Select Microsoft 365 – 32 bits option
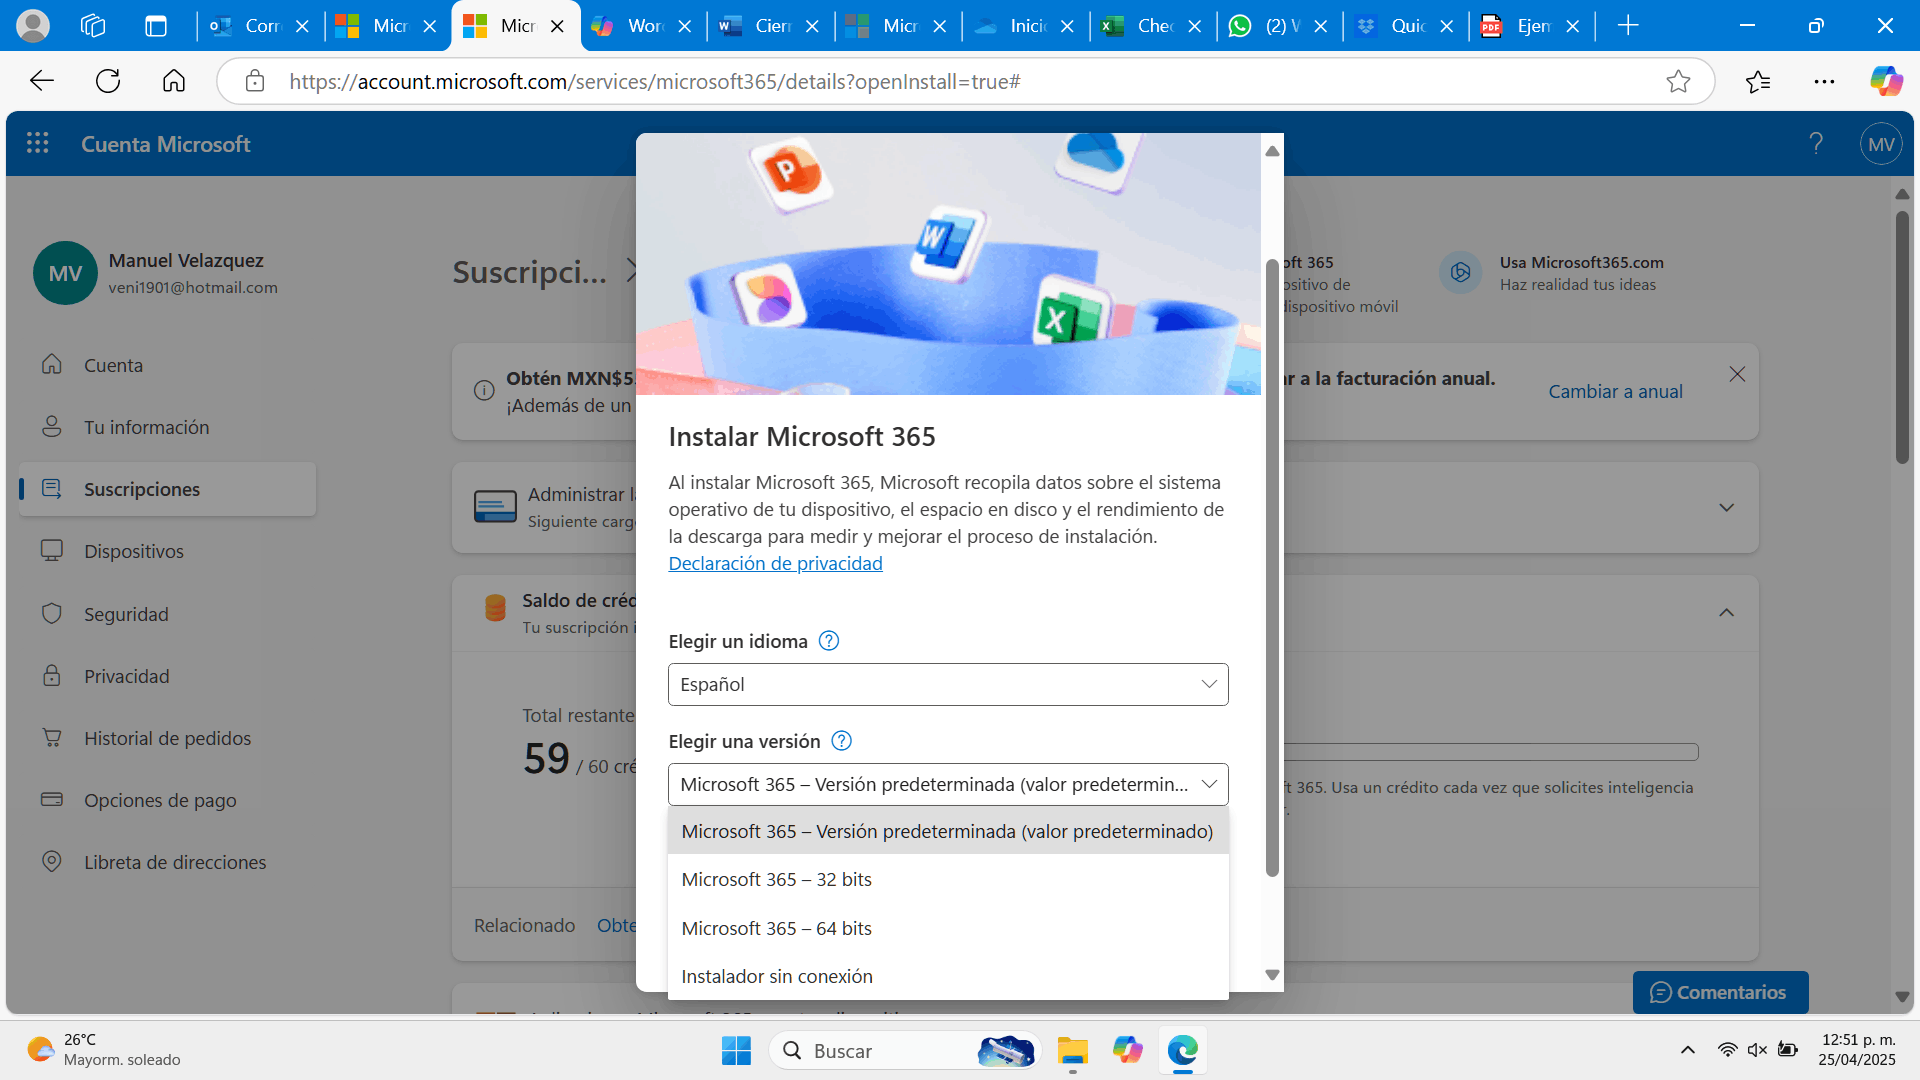Image resolution: width=1920 pixels, height=1080 pixels. (776, 879)
